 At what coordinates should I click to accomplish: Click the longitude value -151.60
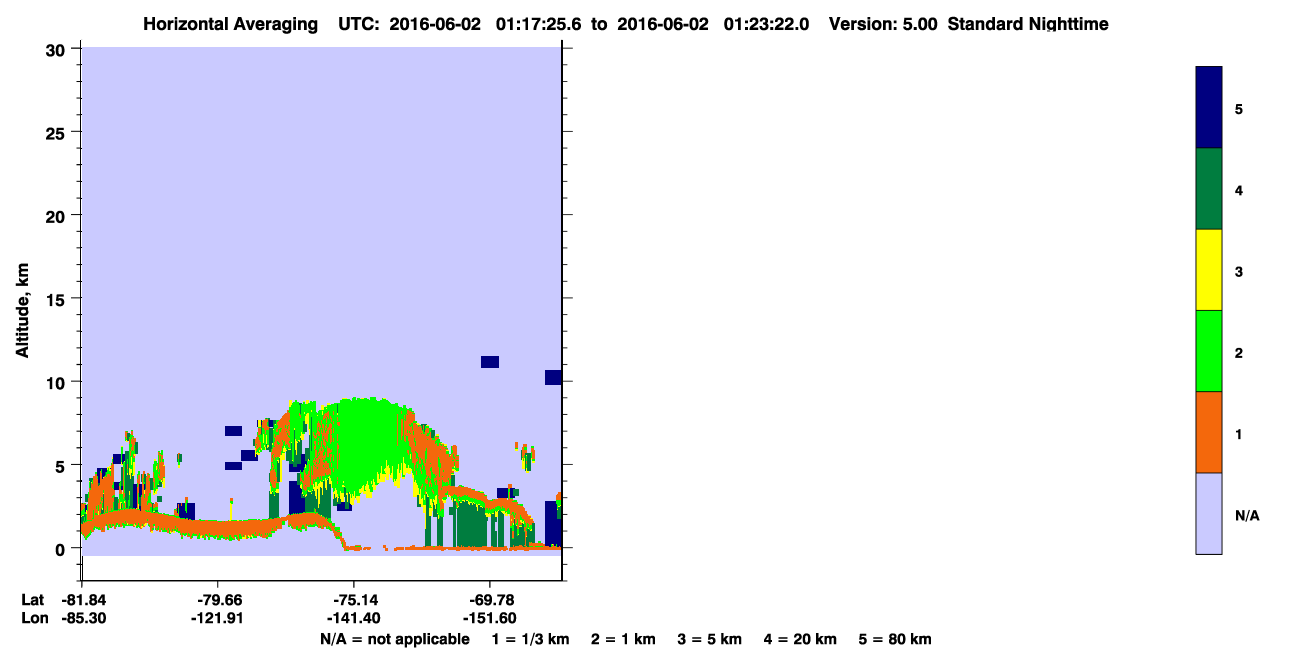(489, 618)
